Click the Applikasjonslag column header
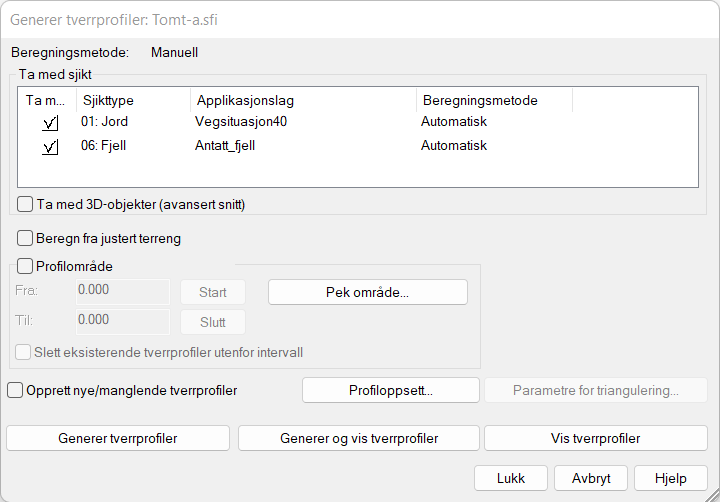 point(302,101)
